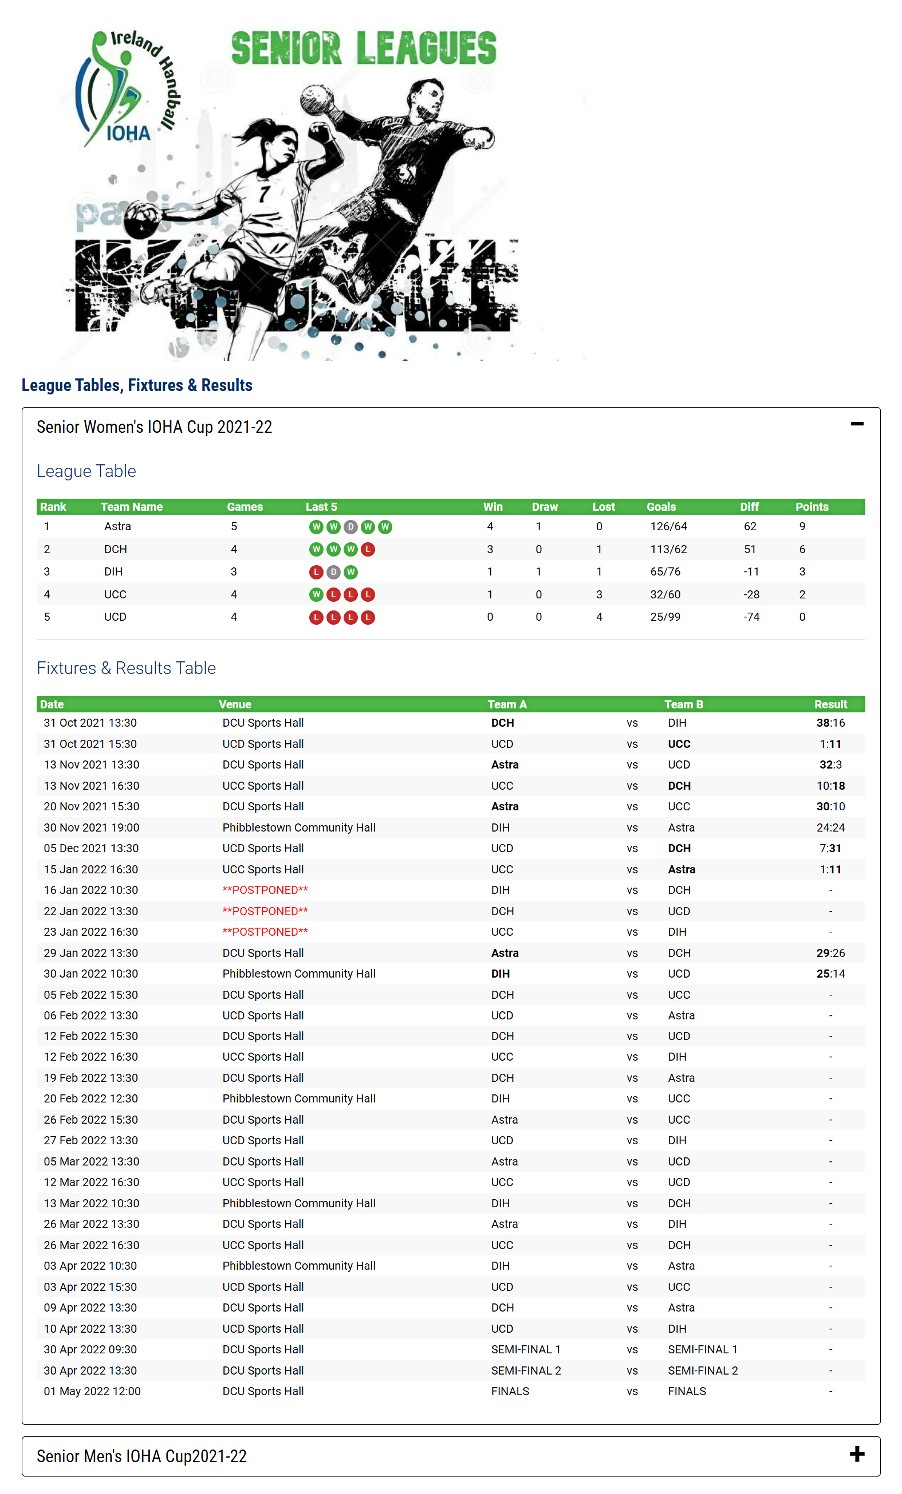
Task: Click Astra's grey draw badge in Last 5
Action: 350,527
